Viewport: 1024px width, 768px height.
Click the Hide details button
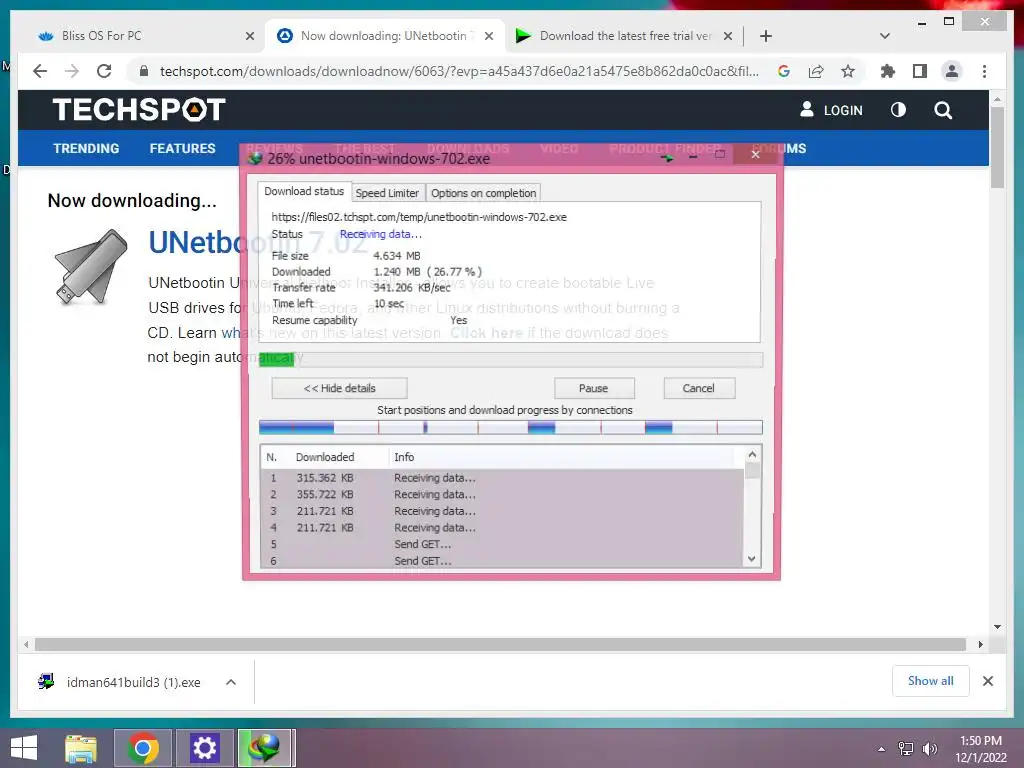339,388
